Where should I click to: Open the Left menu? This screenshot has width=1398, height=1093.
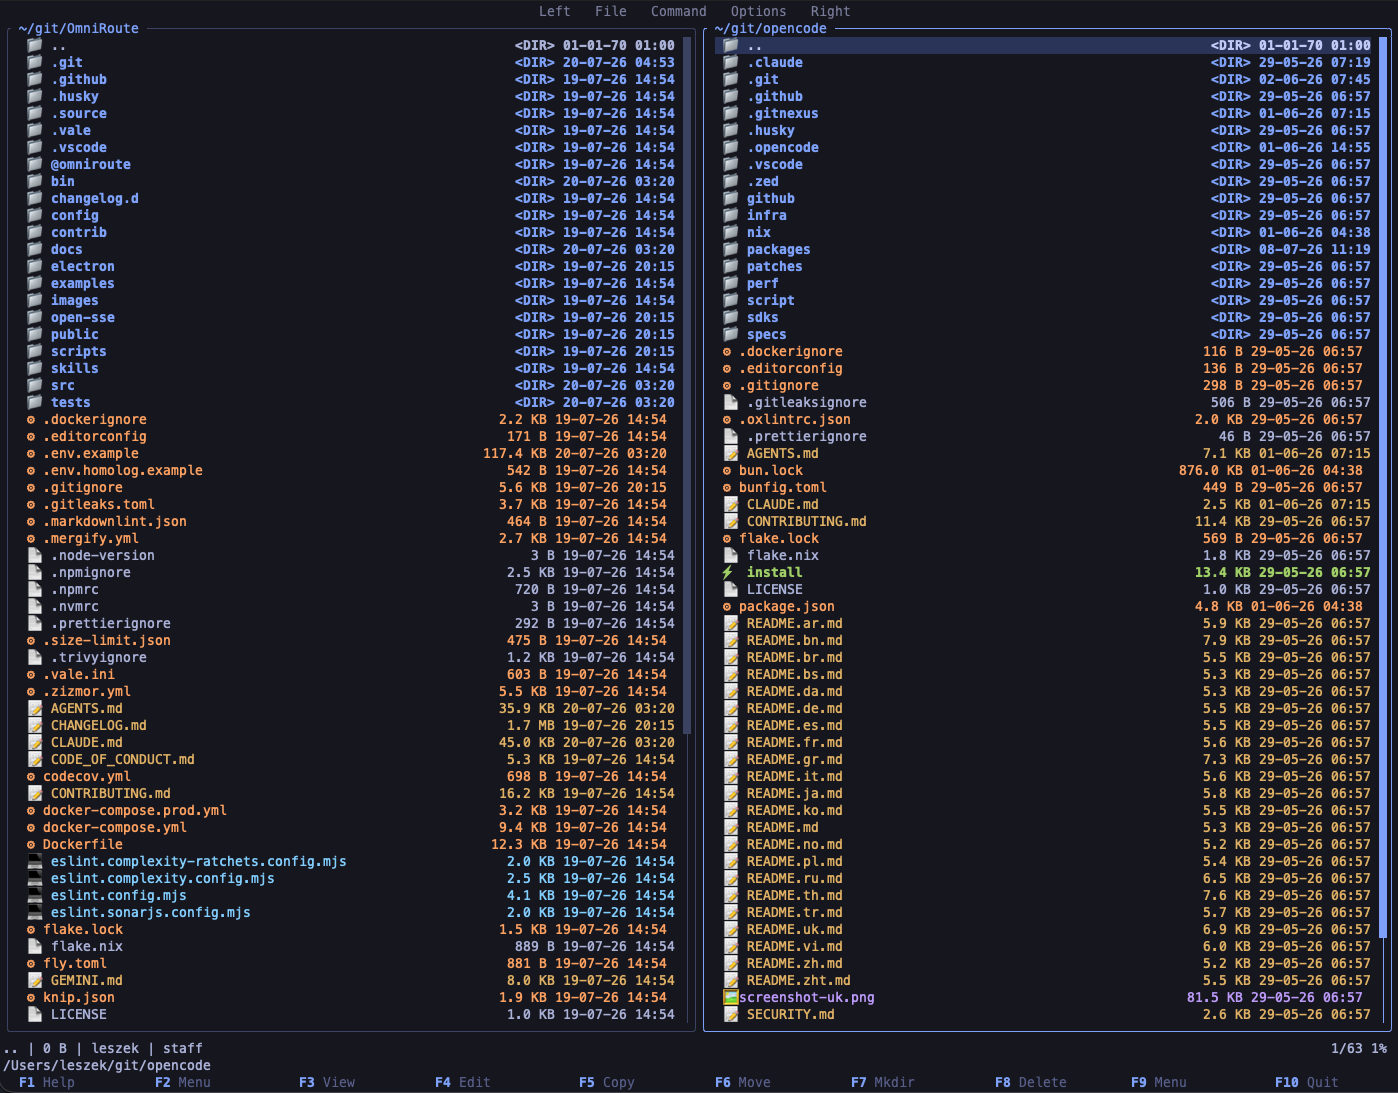(x=554, y=11)
